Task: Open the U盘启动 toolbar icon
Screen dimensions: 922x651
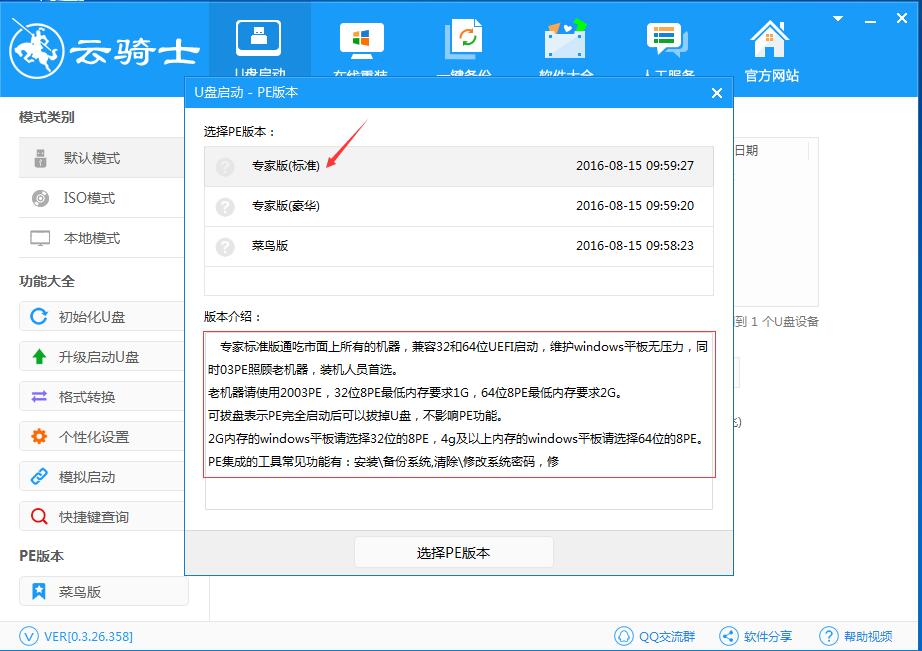Action: tap(259, 39)
